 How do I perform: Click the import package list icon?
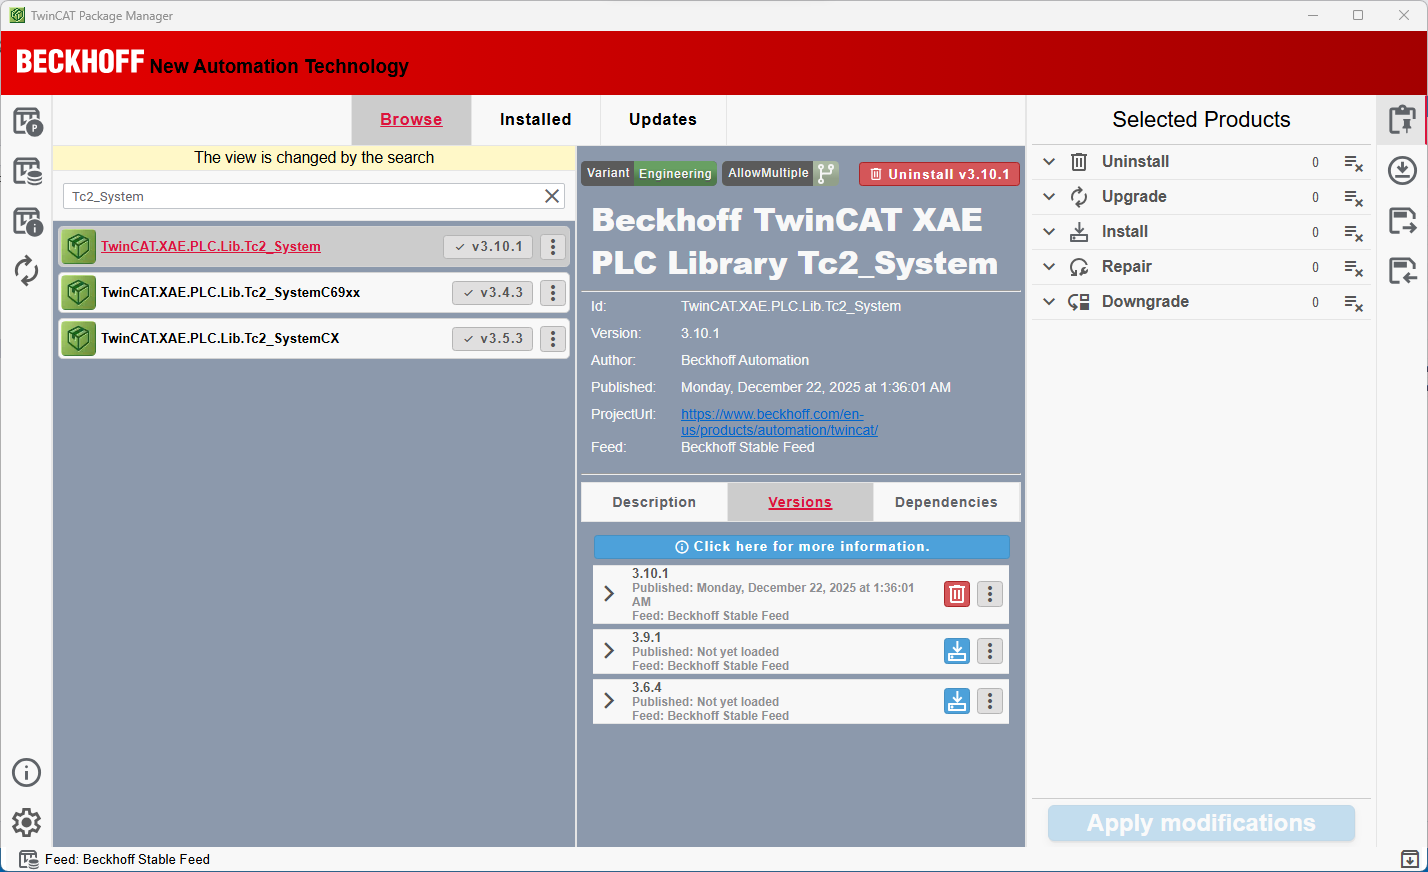pyautogui.click(x=1402, y=270)
